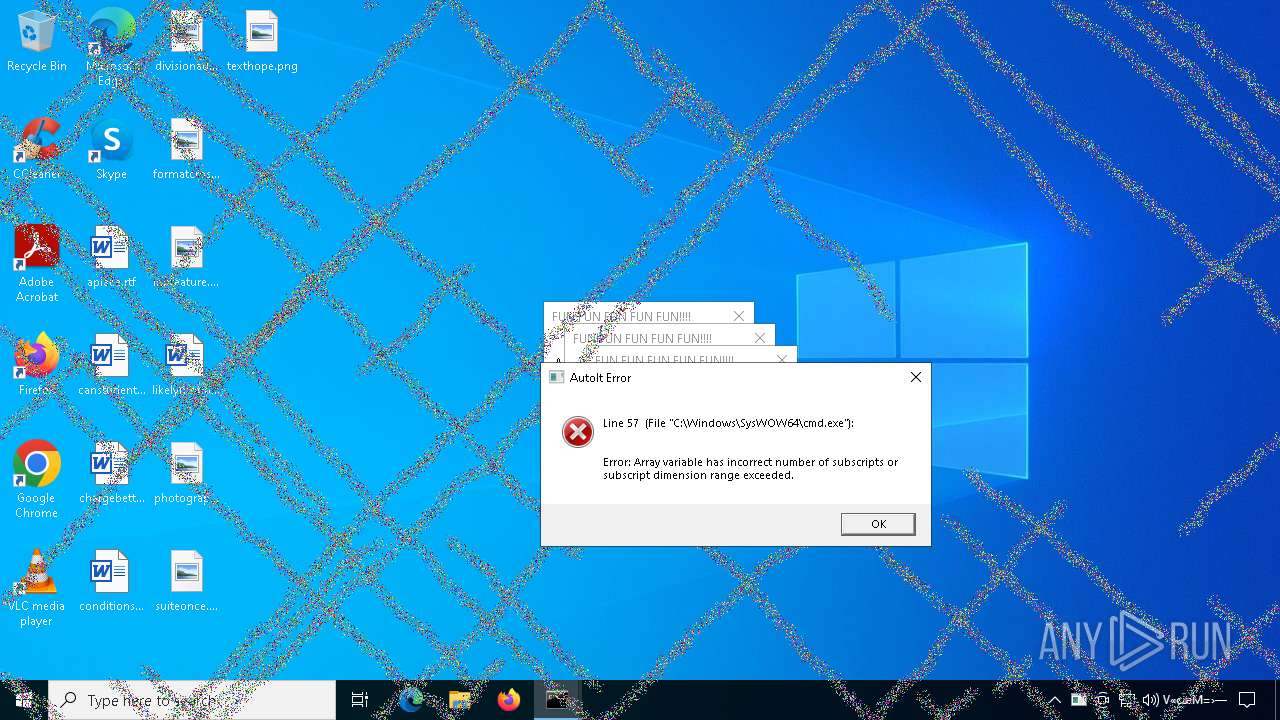This screenshot has width=1280, height=720.
Task: Open CCleaner desktop shortcut
Action: tap(37, 149)
